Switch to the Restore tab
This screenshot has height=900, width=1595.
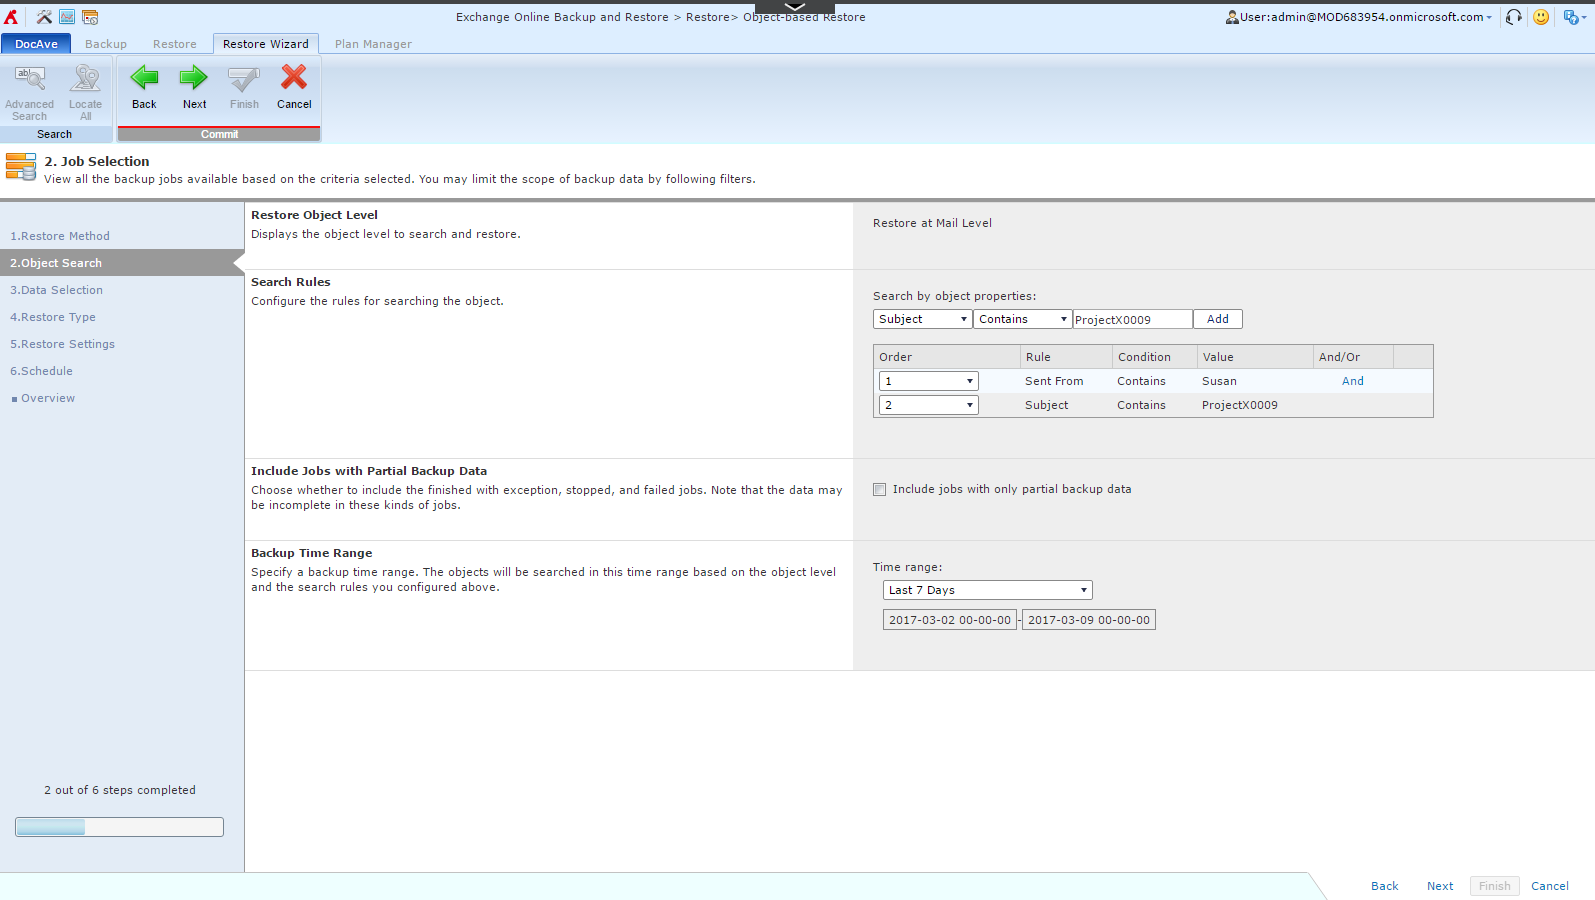tap(175, 44)
